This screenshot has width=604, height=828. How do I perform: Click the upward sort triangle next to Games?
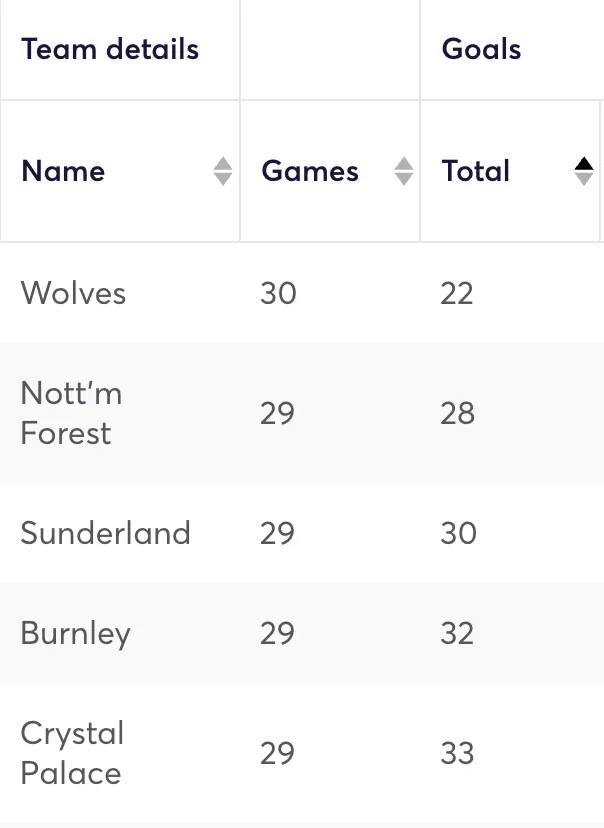404,164
